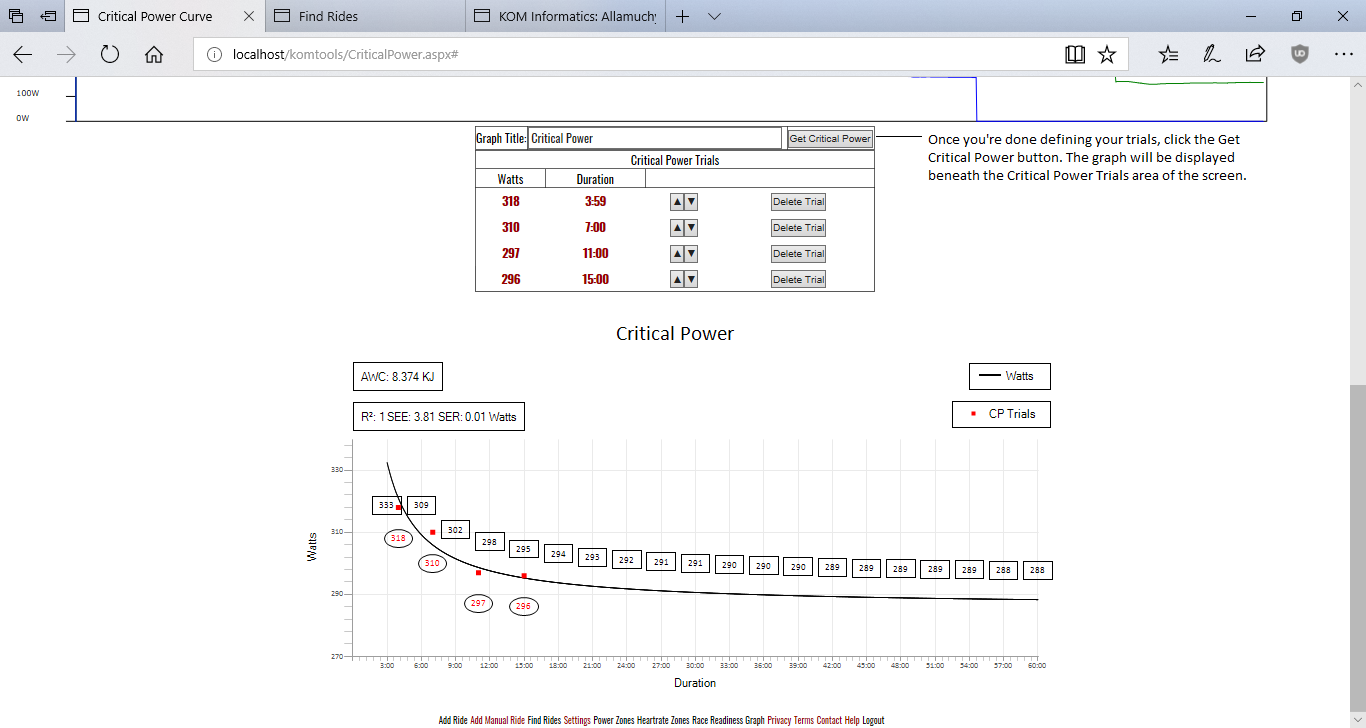
Task: Click the browser Refresh icon
Action: click(x=110, y=55)
